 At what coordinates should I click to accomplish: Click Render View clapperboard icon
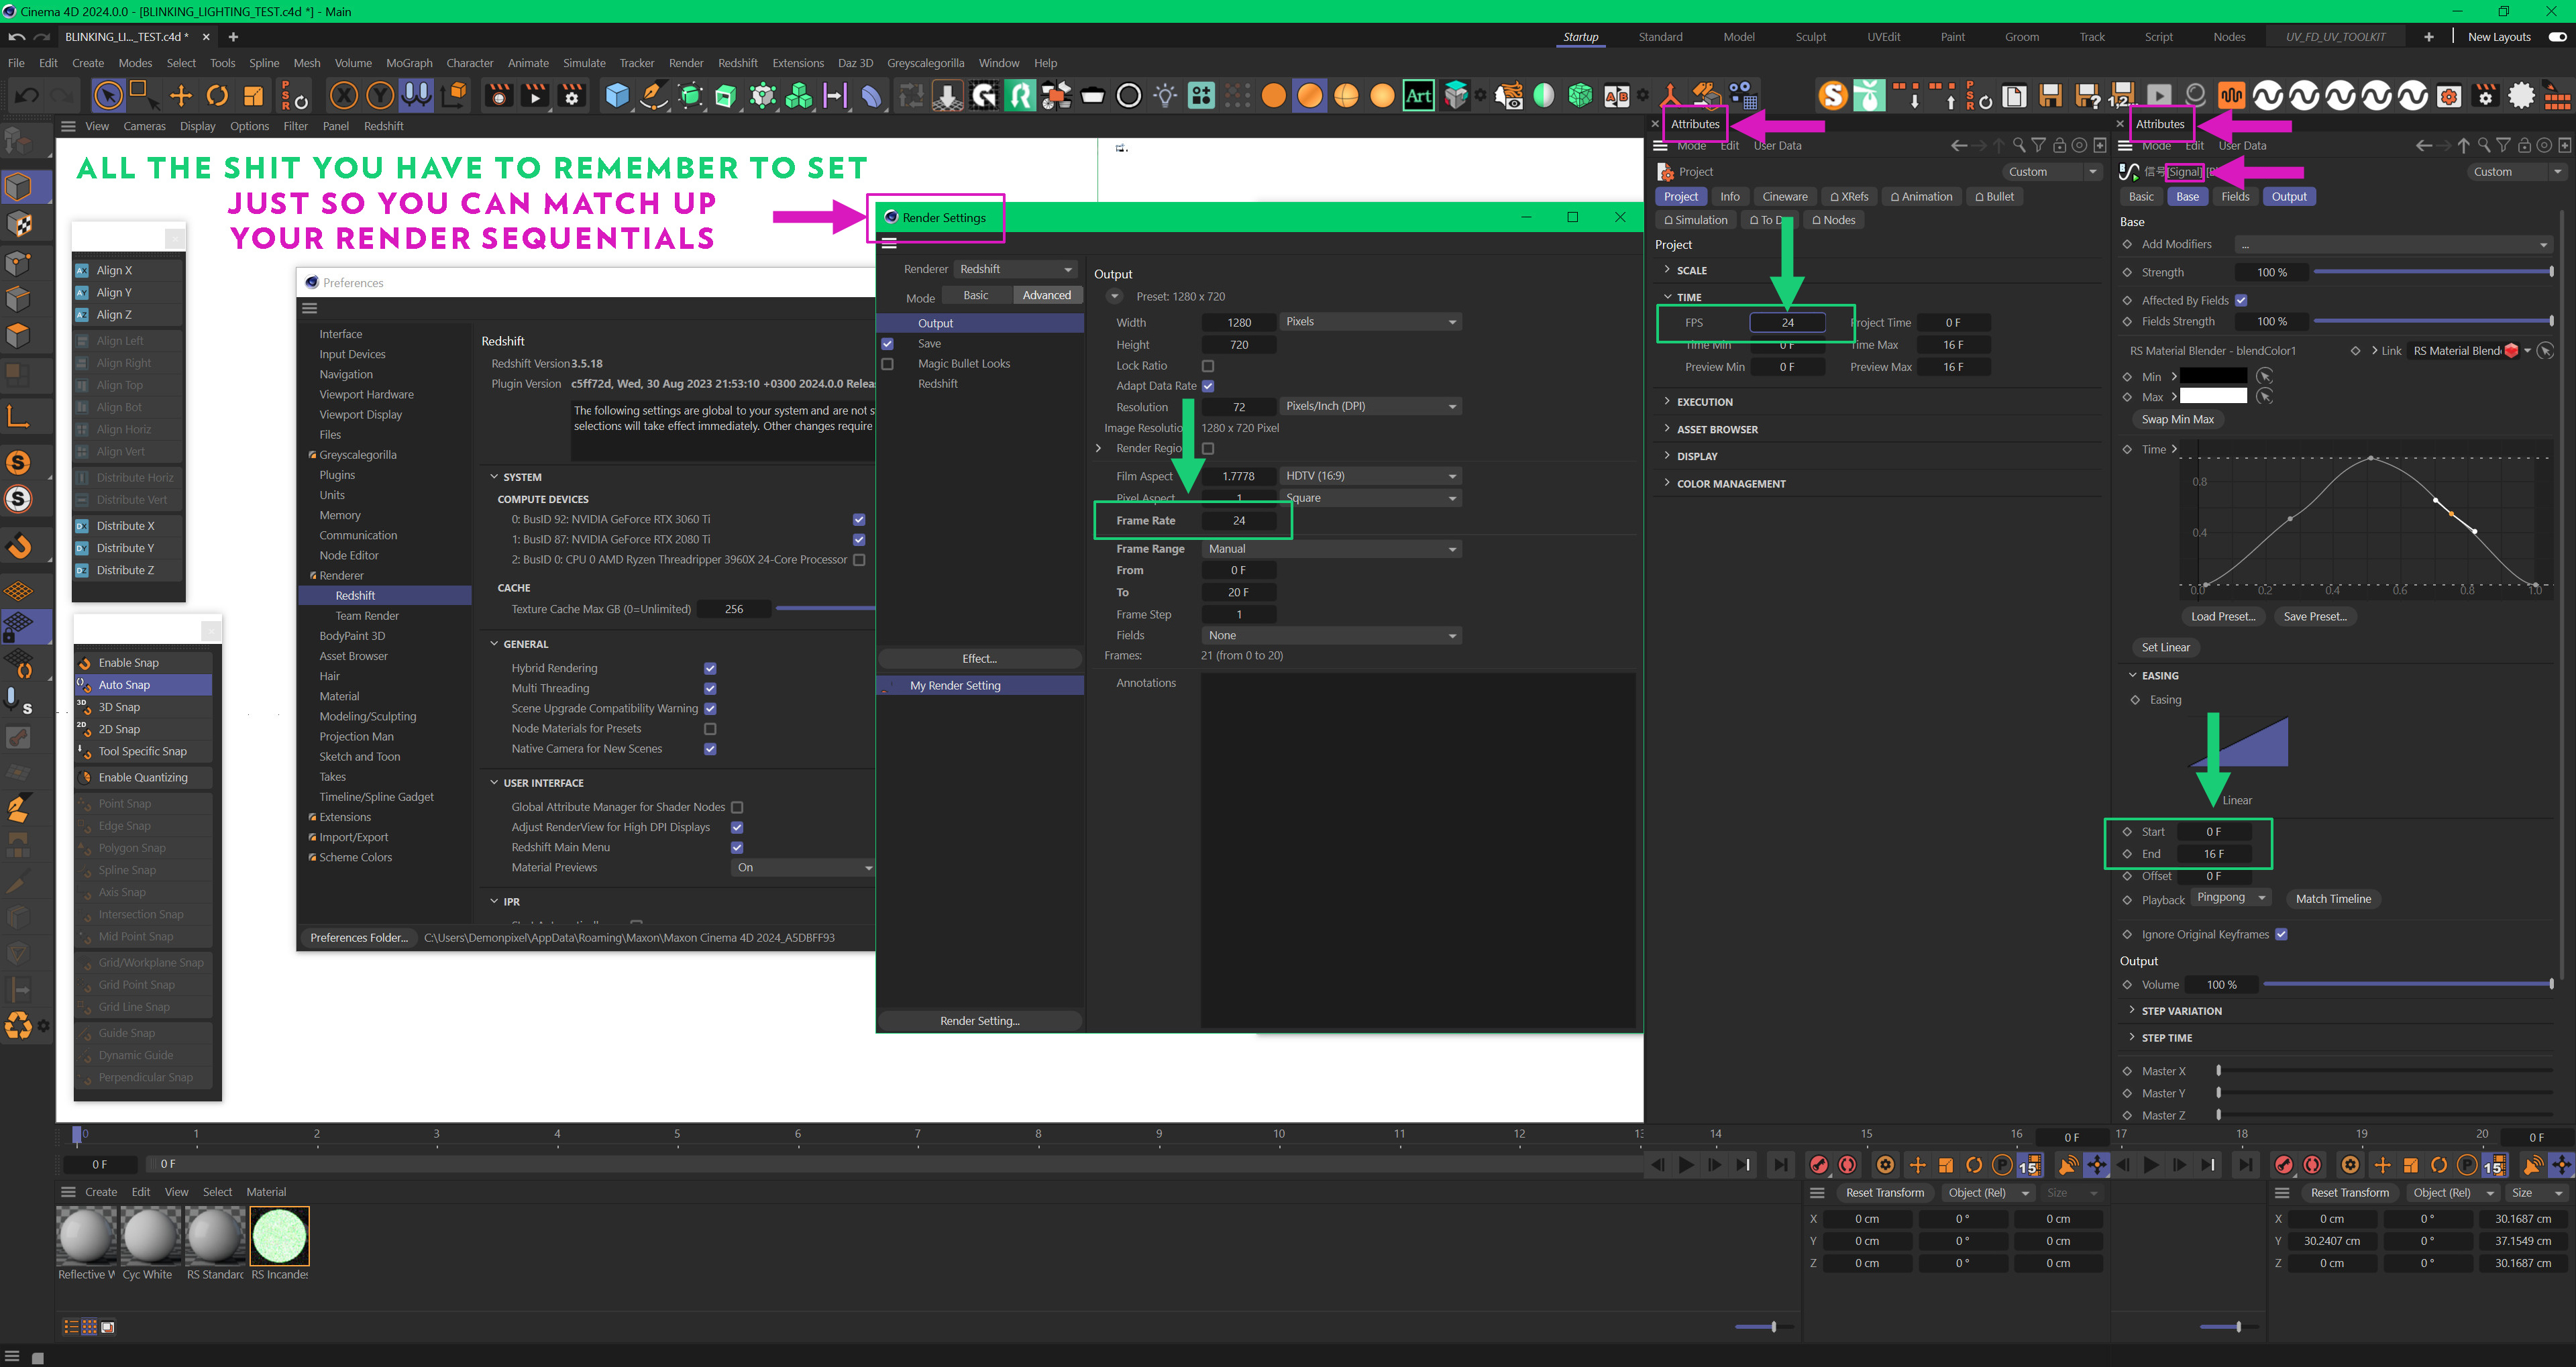coord(499,96)
